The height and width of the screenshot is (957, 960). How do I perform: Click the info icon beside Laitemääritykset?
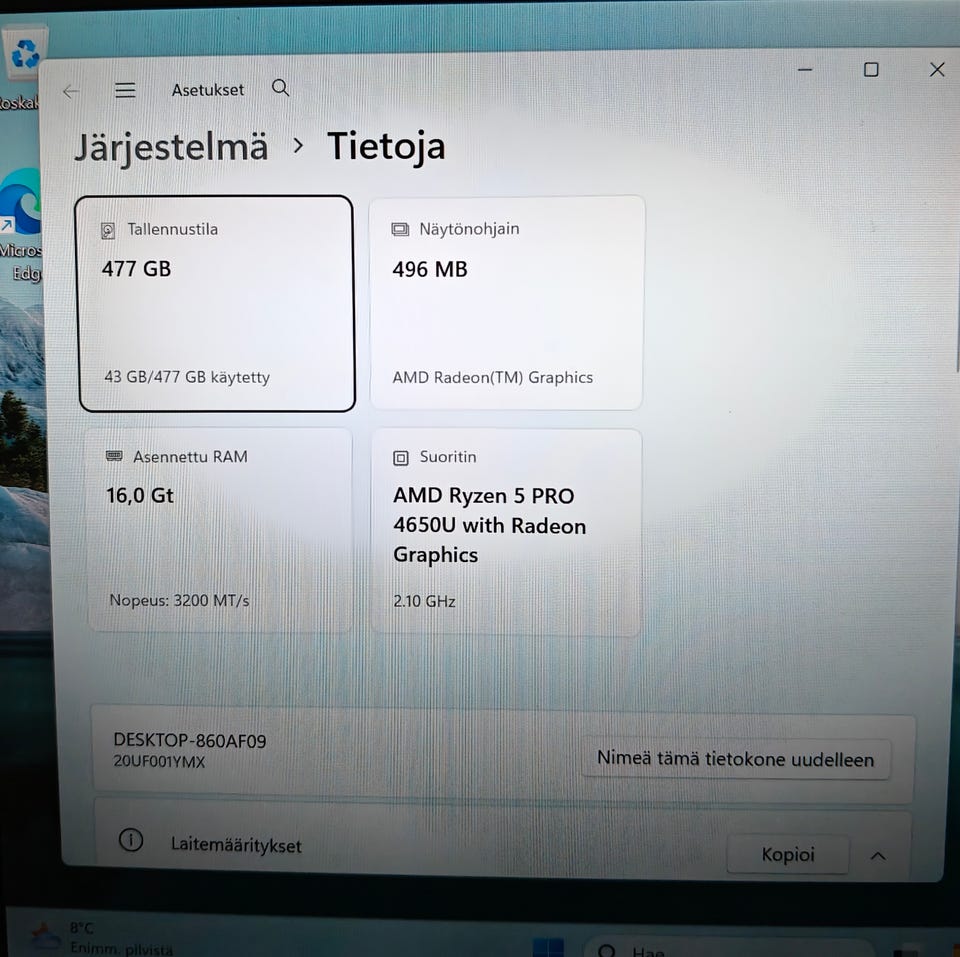pyautogui.click(x=130, y=840)
